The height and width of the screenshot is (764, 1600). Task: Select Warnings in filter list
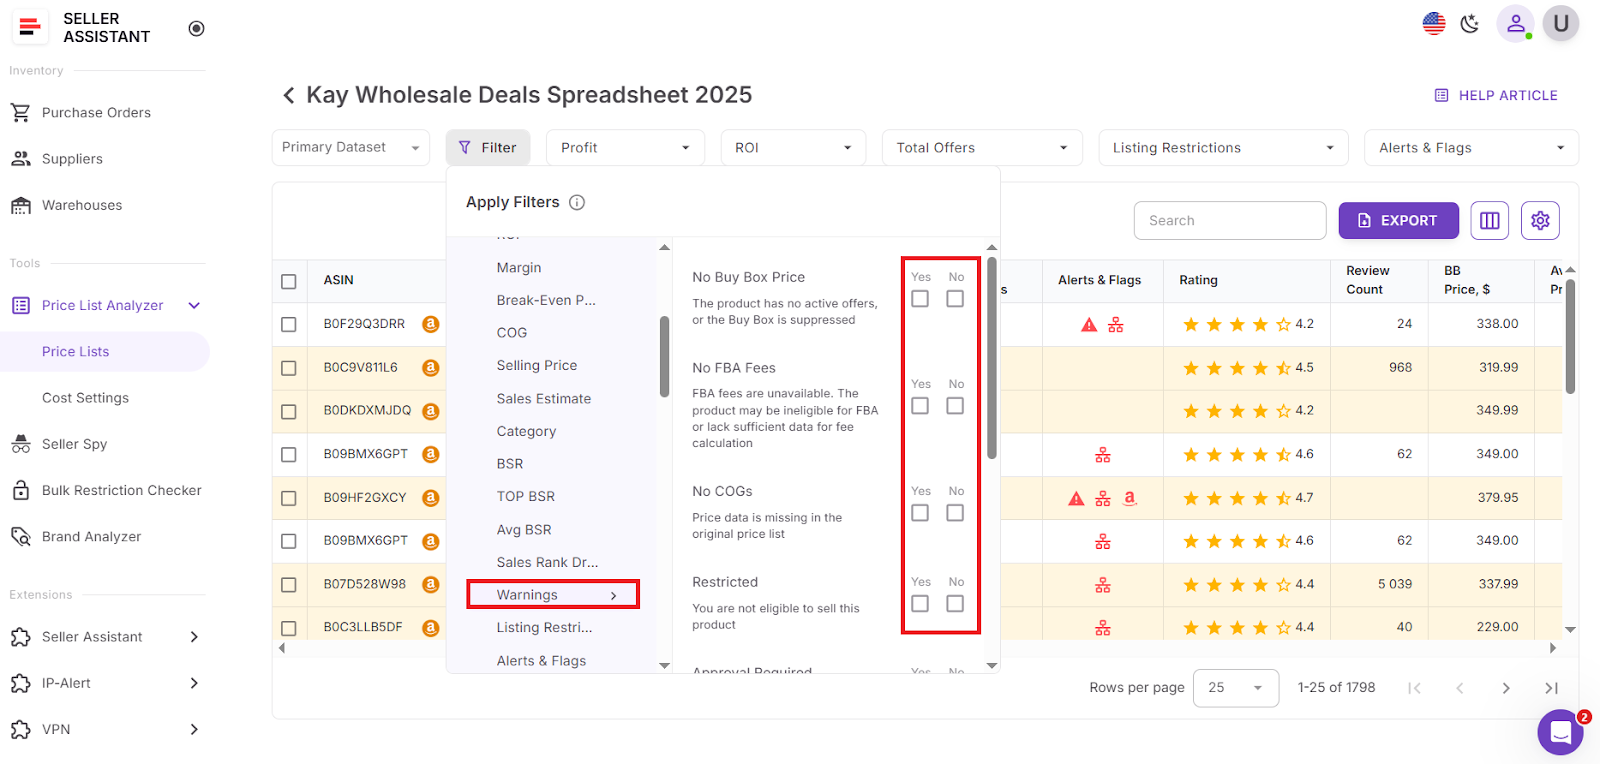pos(553,594)
